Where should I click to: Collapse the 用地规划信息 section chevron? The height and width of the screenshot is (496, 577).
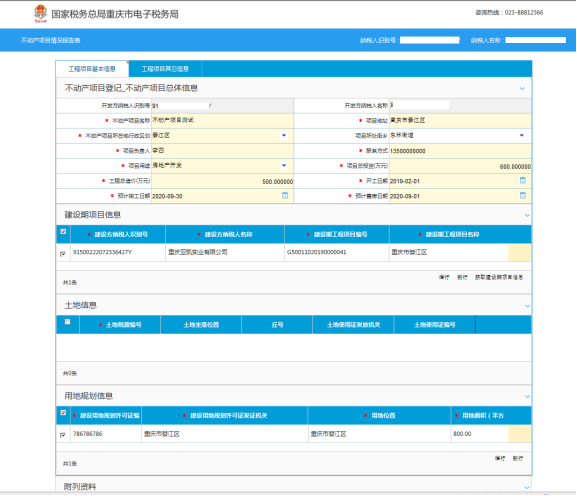click(527, 396)
